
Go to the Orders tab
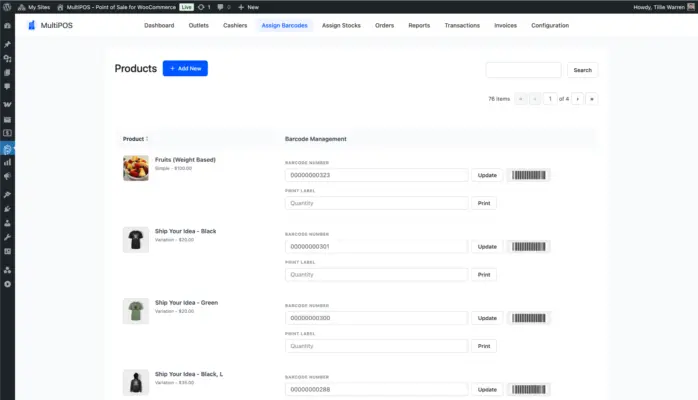(x=385, y=25)
